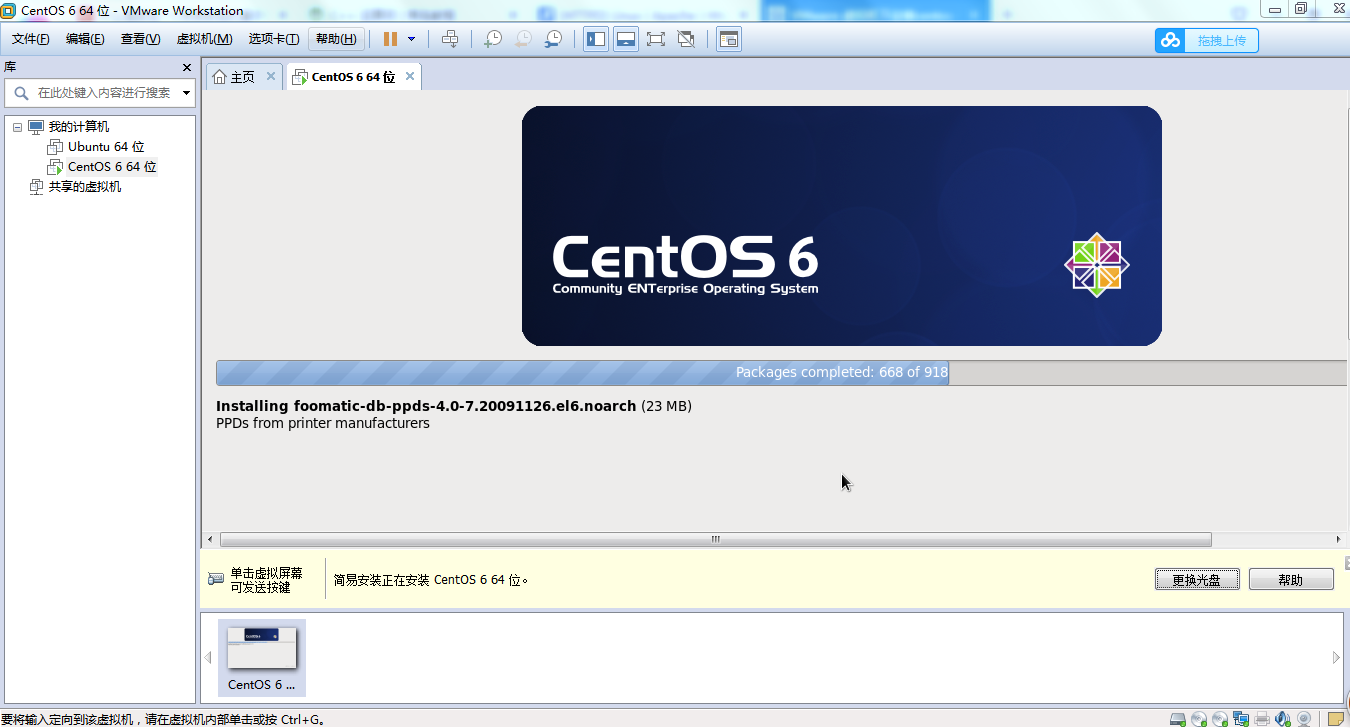Toggle the library sidebar visibility
Image resolution: width=1350 pixels, height=728 pixels.
pos(596,39)
